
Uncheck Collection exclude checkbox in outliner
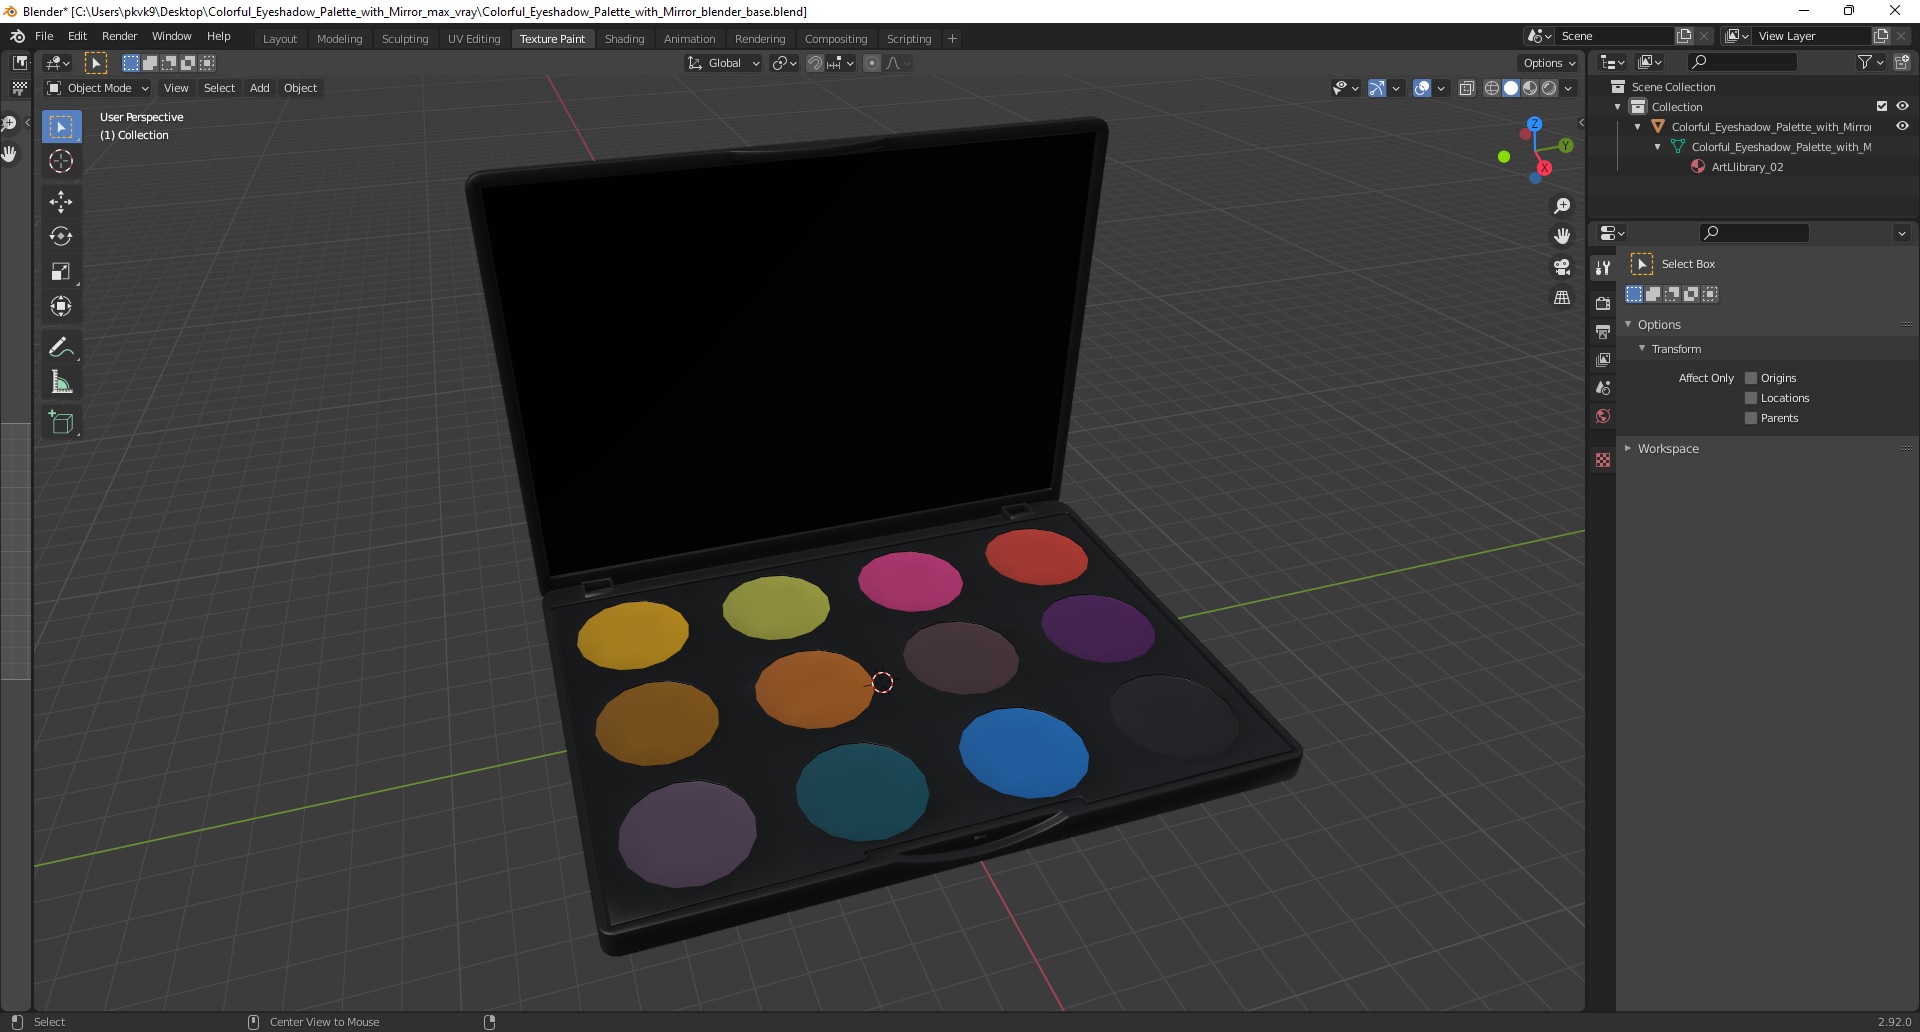tap(1882, 106)
